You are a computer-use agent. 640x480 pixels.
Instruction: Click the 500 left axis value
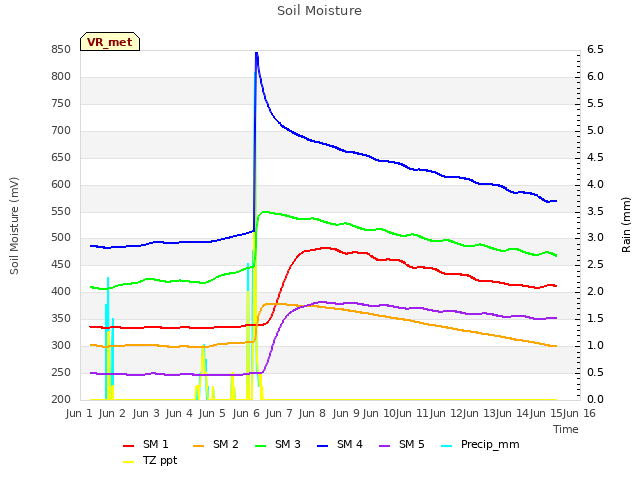tap(61, 238)
